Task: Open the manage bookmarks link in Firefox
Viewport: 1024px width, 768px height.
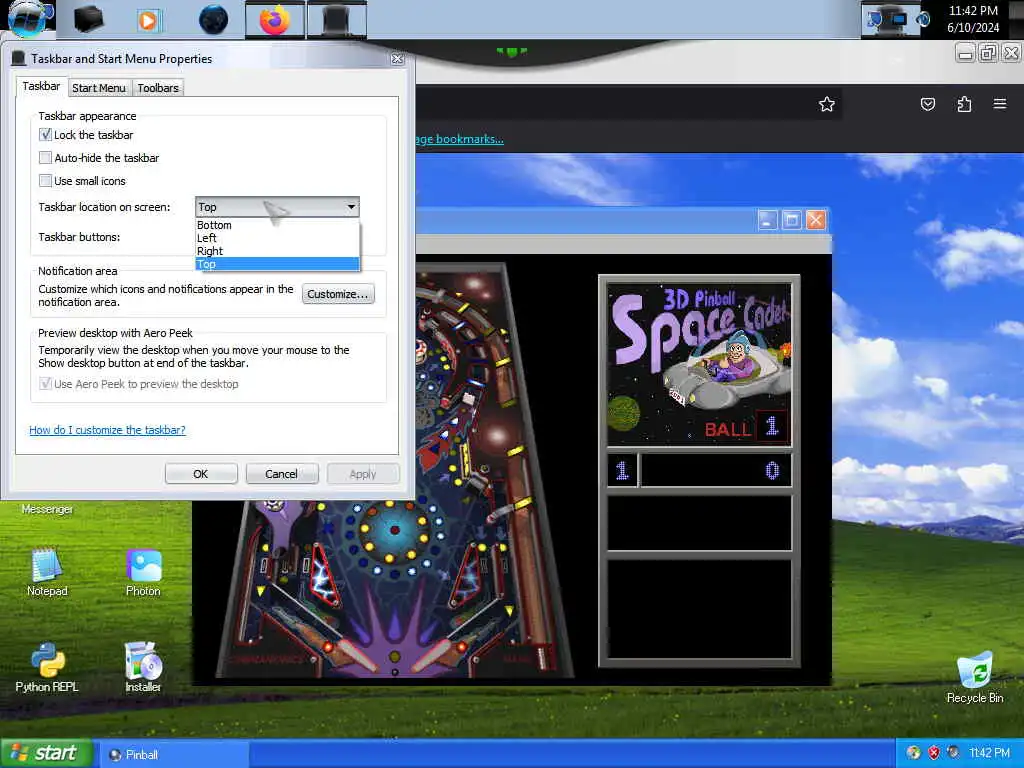Action: point(459,139)
